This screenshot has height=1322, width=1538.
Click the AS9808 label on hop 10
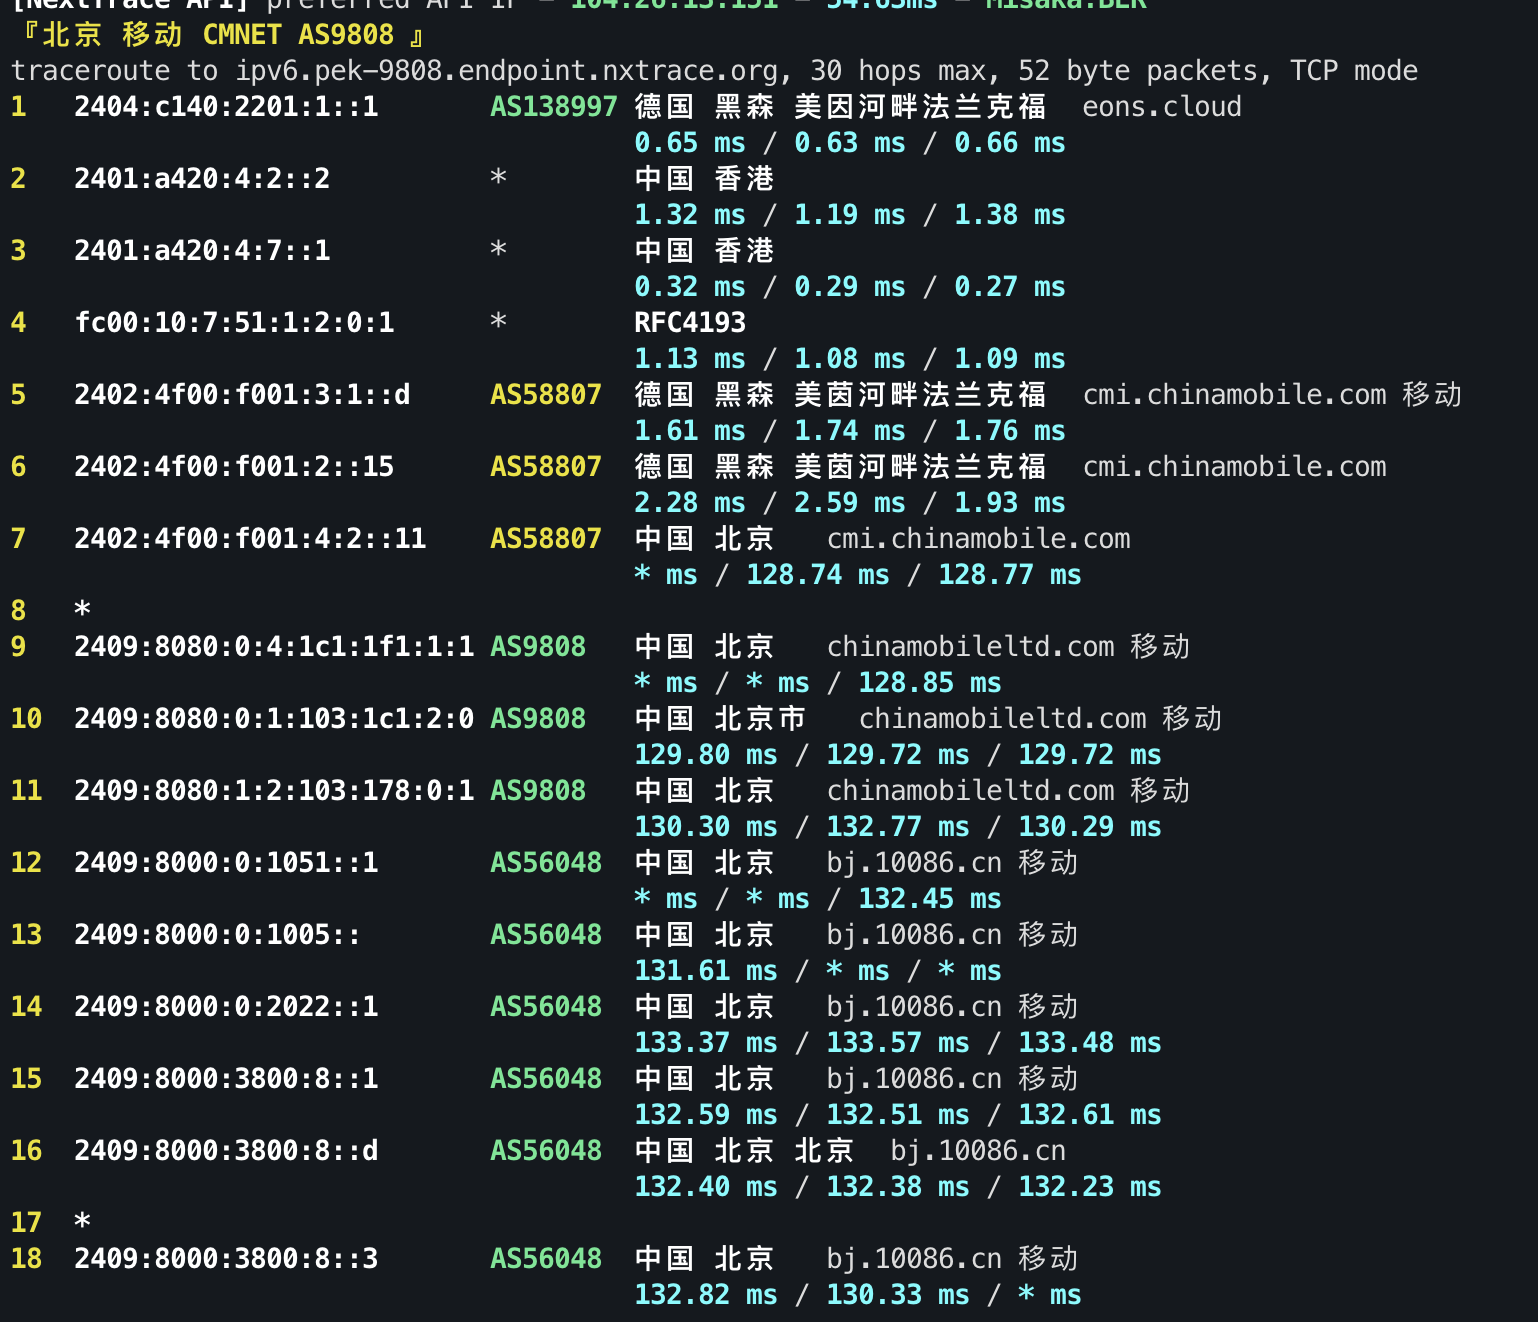[537, 718]
